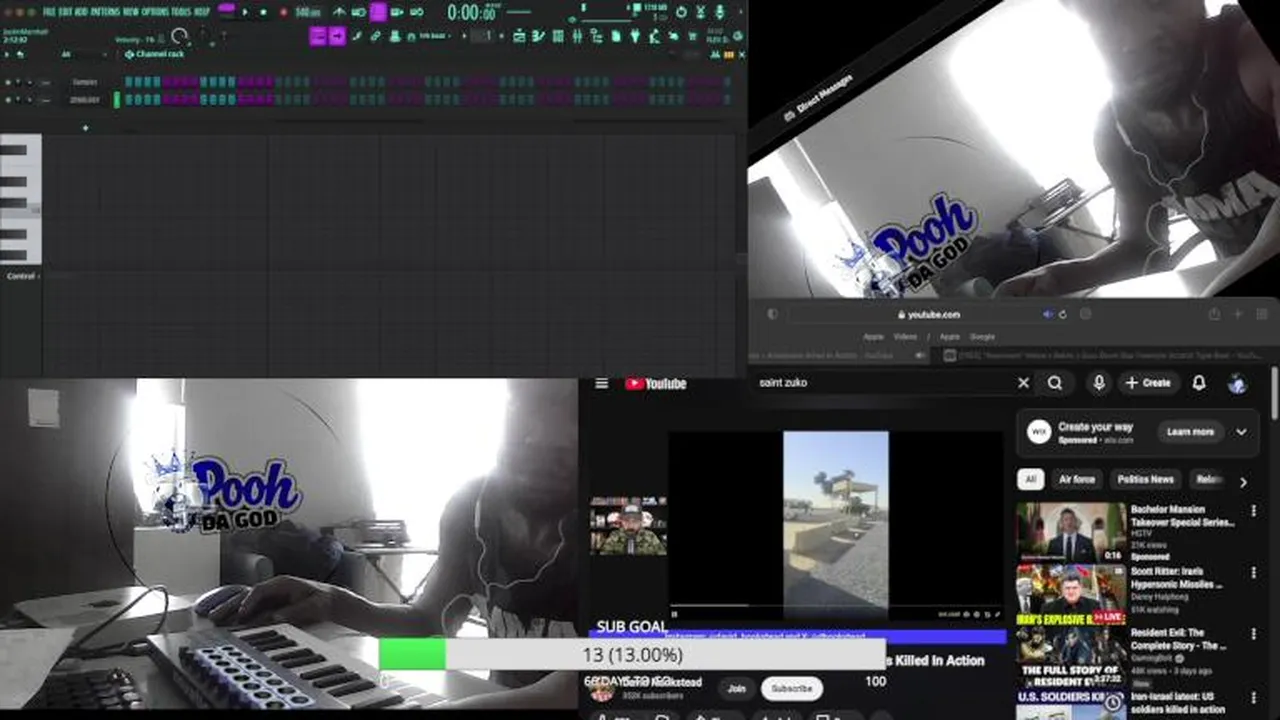
Task: Toggle the metronome icon in FL Studio
Action: pos(340,12)
